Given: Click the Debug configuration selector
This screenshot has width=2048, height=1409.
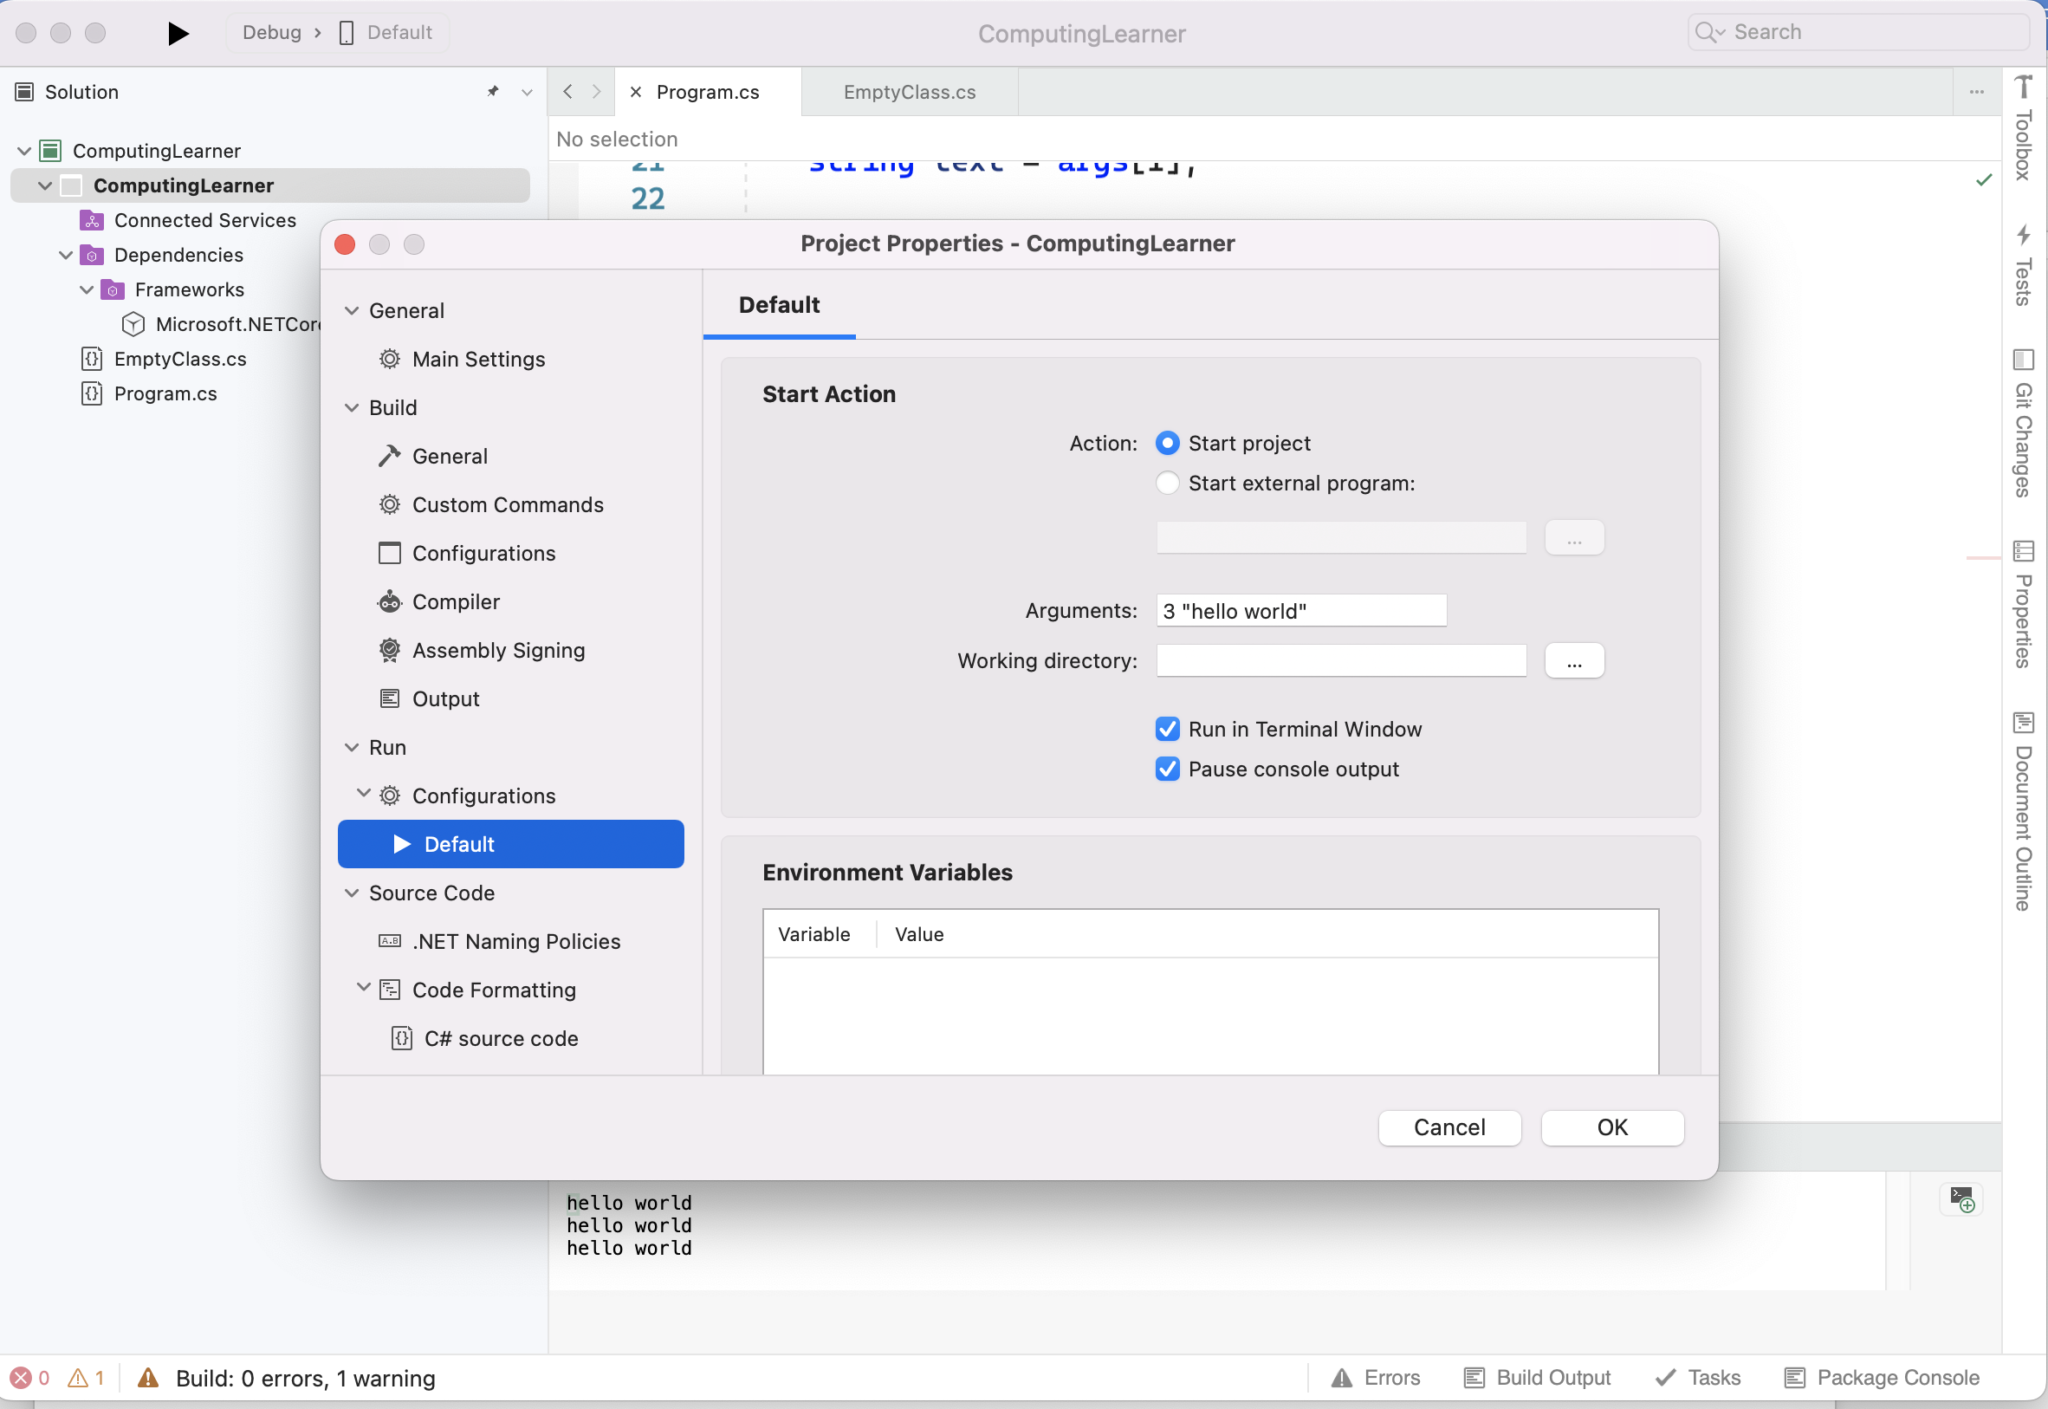Looking at the screenshot, I should tap(272, 33).
